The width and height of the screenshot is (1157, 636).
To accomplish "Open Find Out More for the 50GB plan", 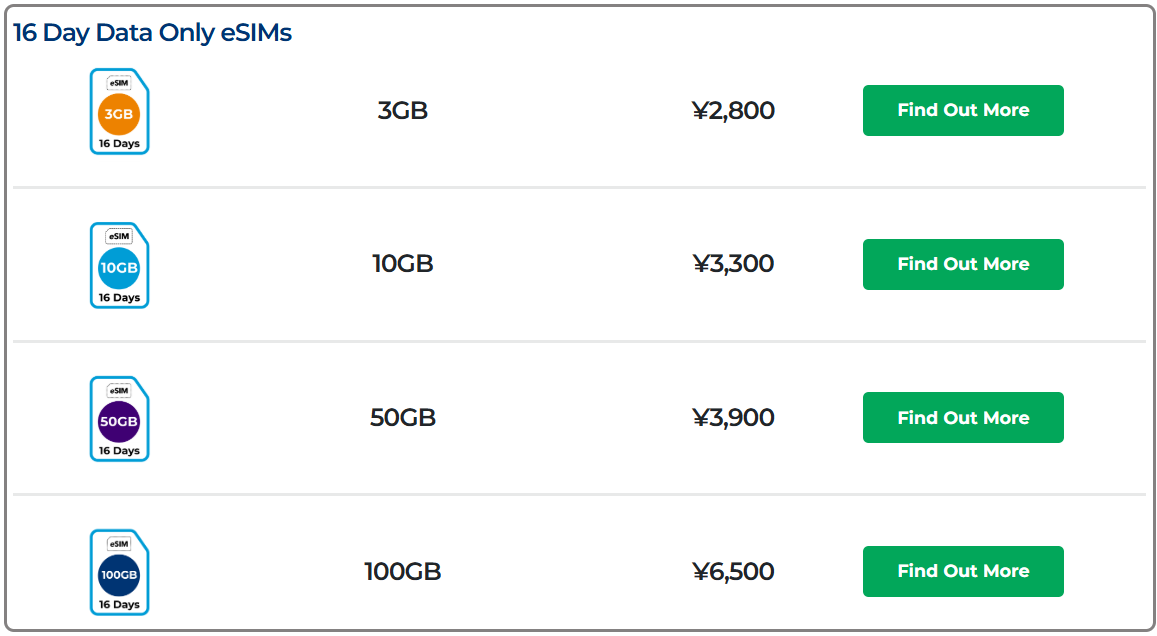I will click(x=963, y=418).
